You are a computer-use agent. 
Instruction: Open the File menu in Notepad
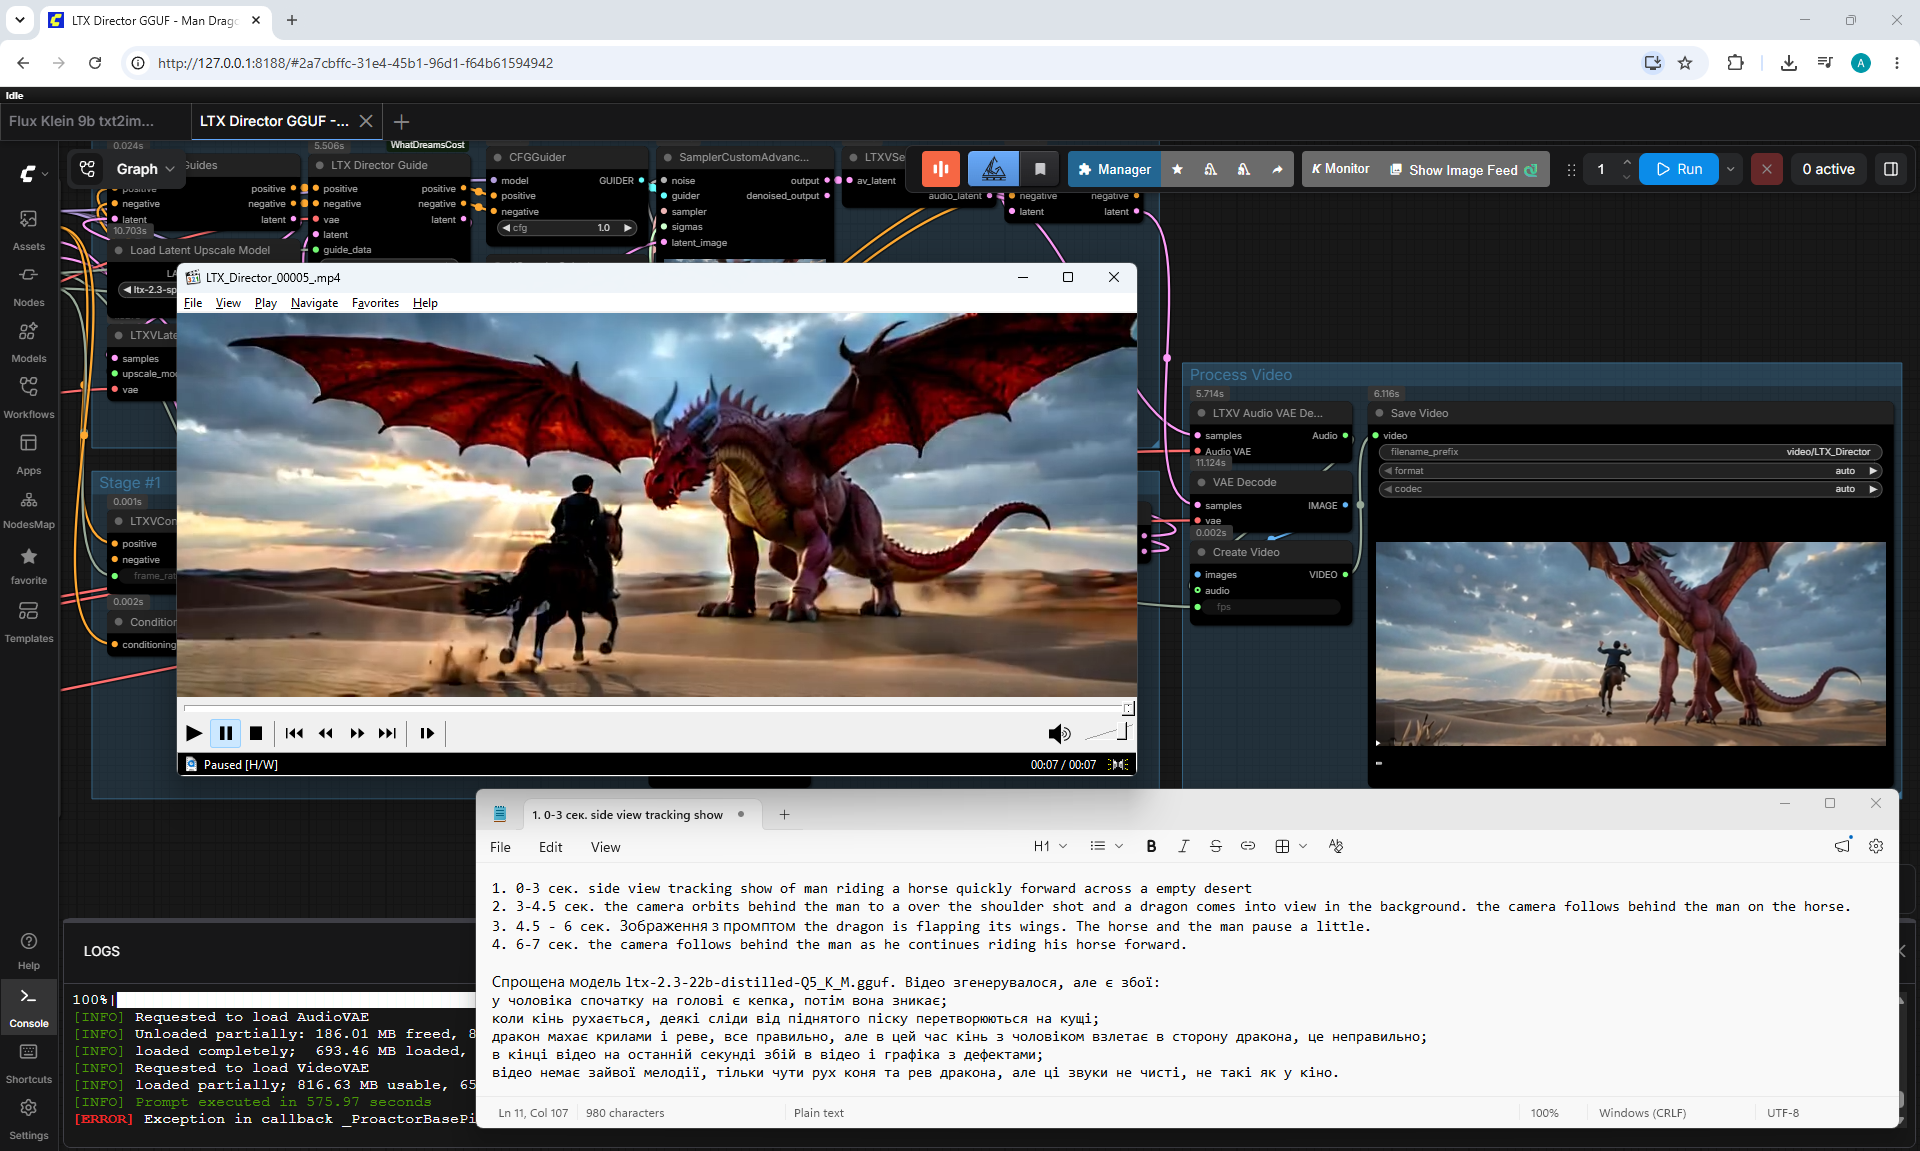click(x=500, y=847)
